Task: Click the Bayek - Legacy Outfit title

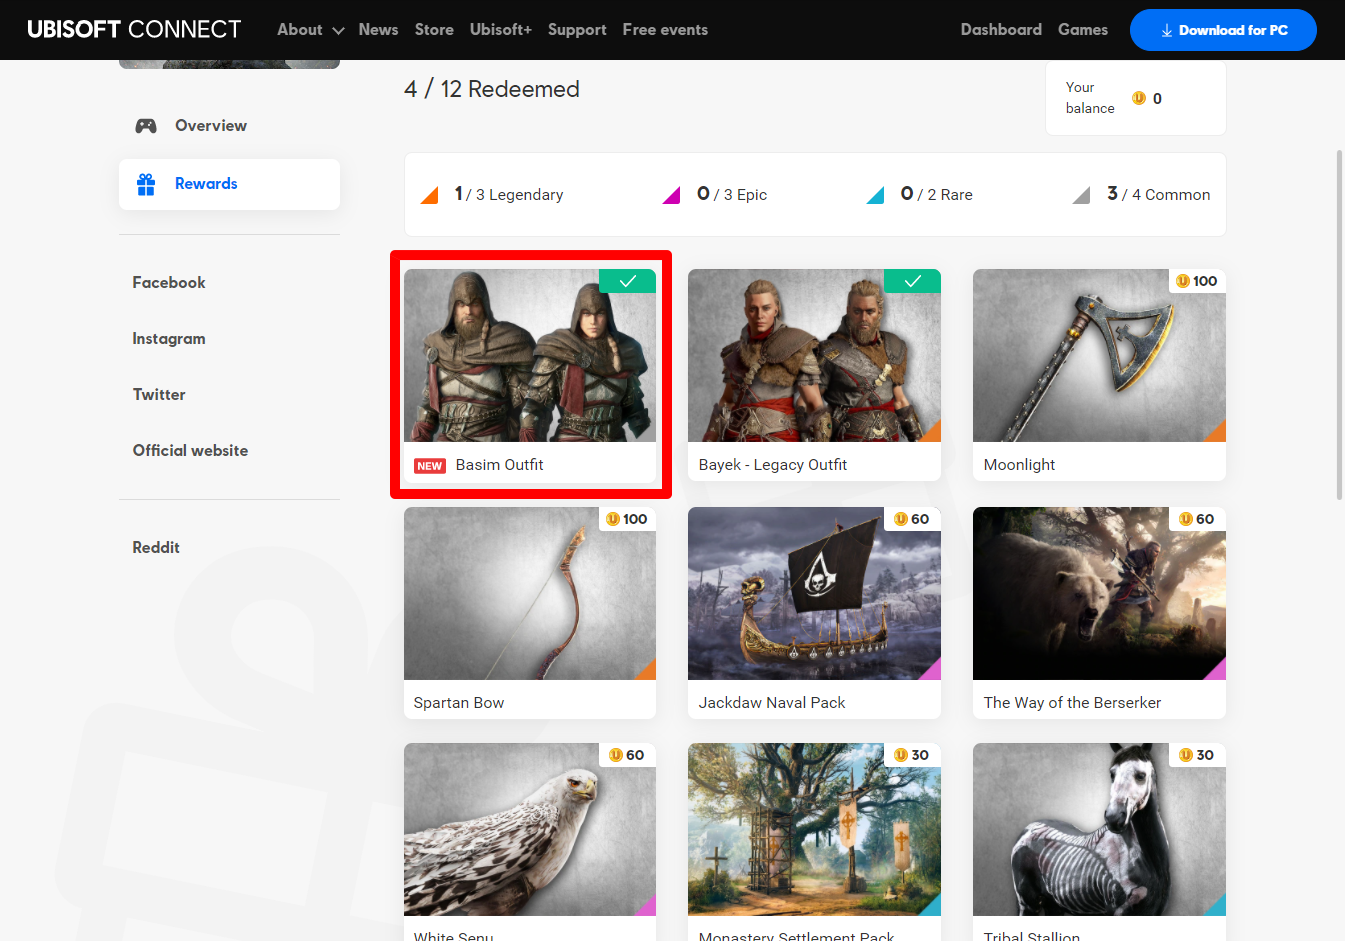Action: click(x=773, y=465)
